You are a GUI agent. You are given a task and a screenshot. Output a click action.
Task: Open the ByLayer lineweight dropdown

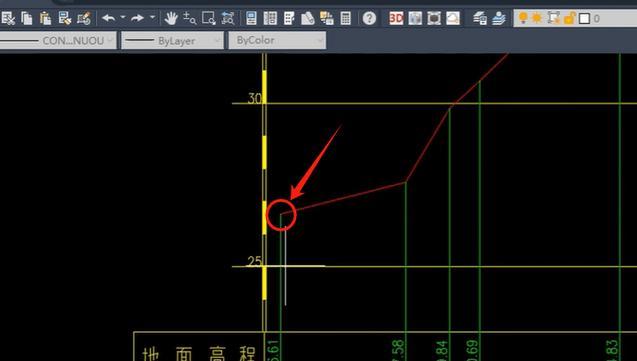point(172,41)
